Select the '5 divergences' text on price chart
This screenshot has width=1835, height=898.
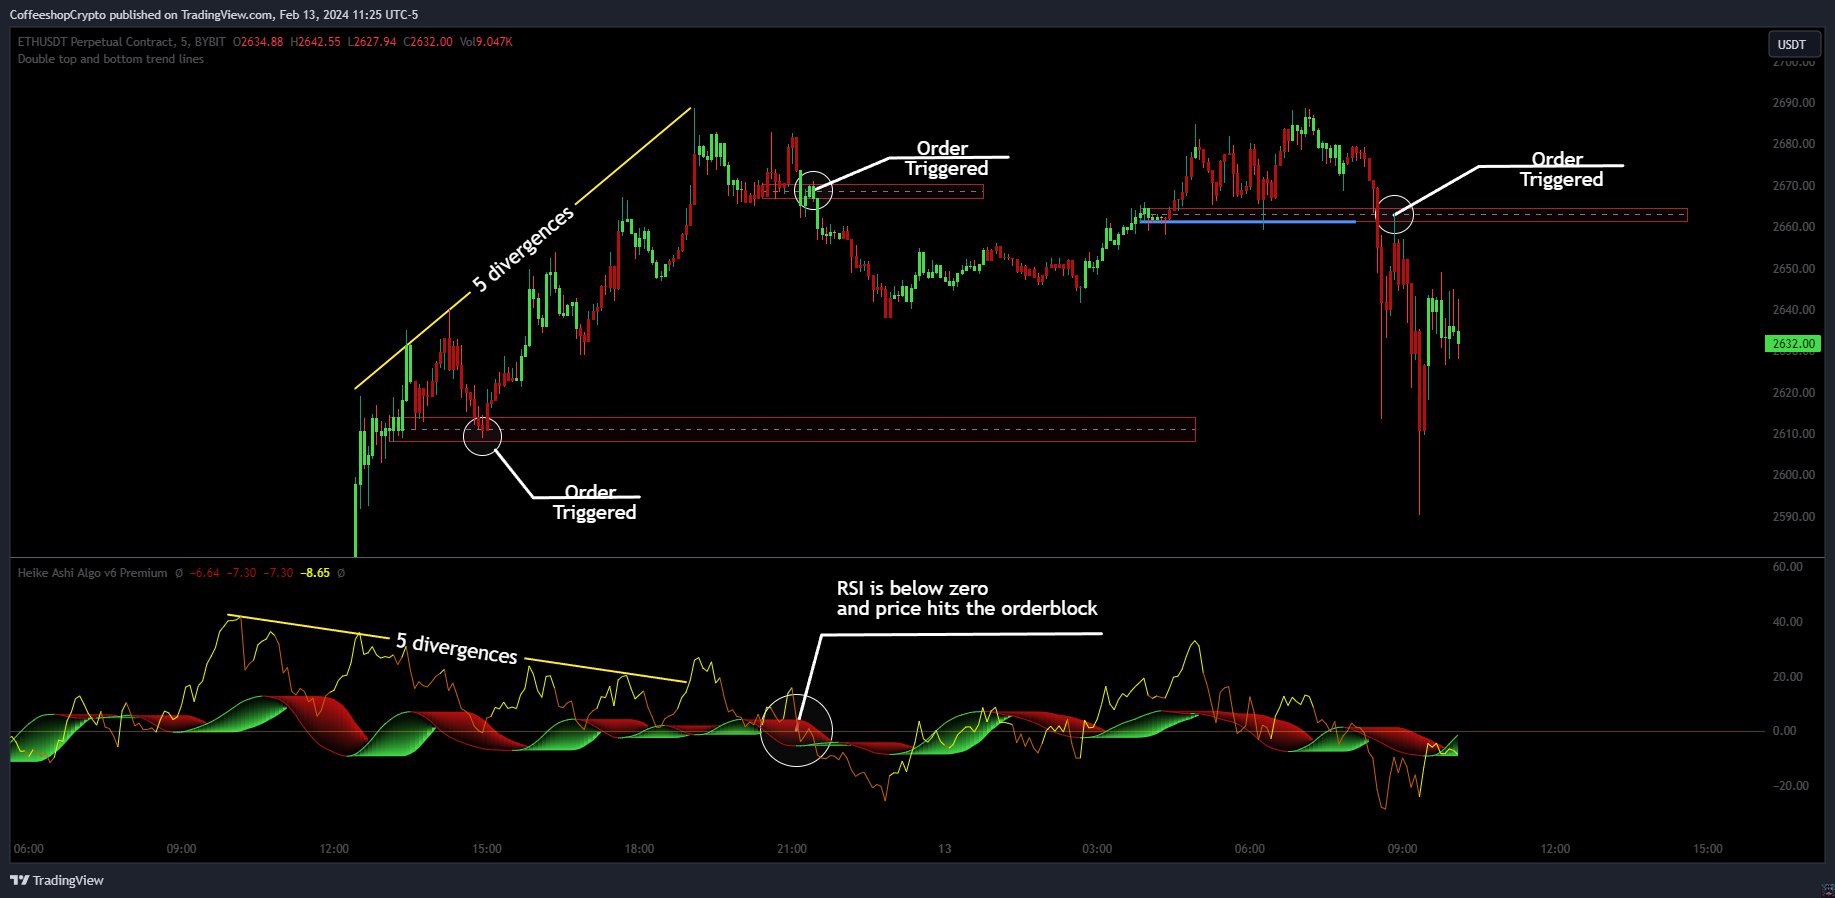523,249
